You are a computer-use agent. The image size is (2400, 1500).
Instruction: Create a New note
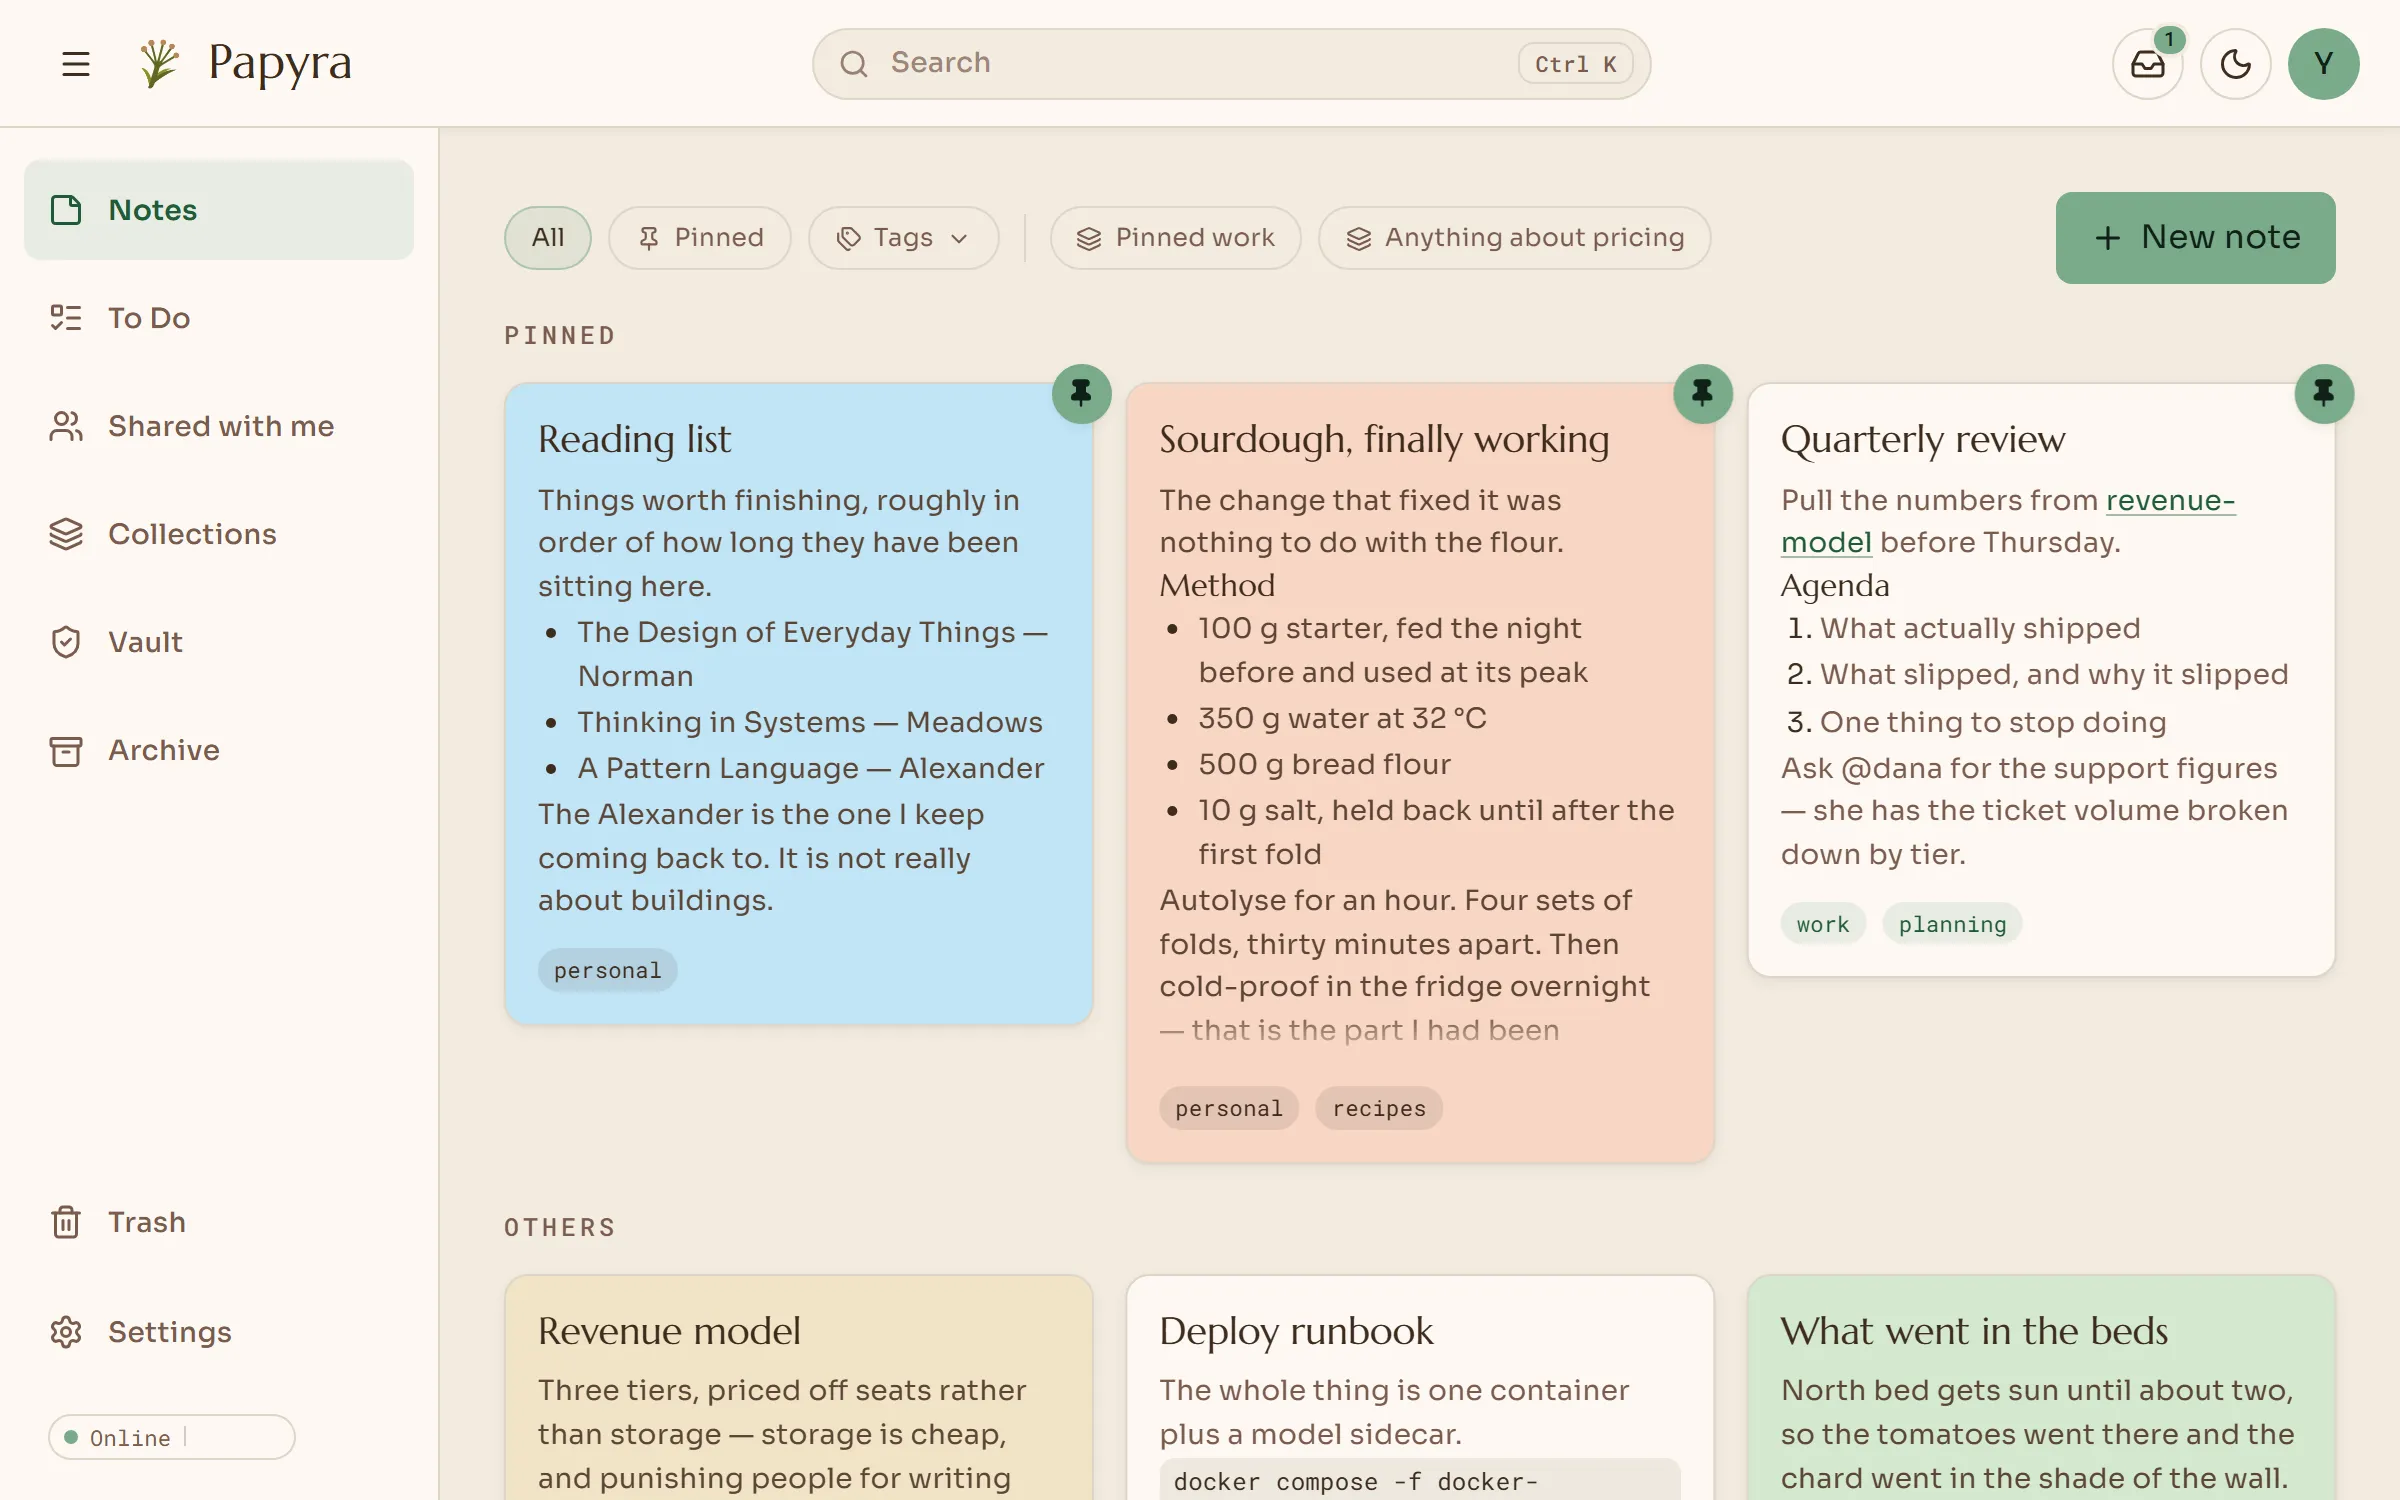pos(2195,238)
